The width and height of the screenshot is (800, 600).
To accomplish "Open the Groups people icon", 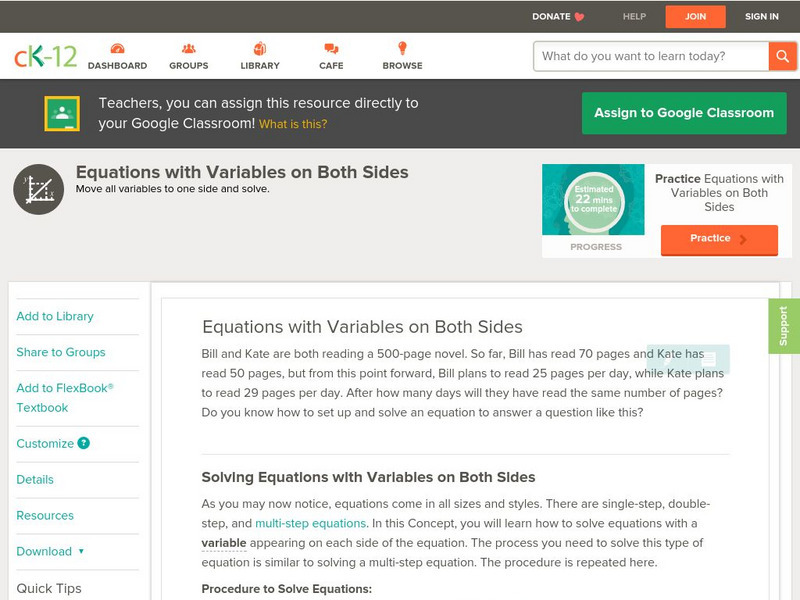I will tap(188, 49).
